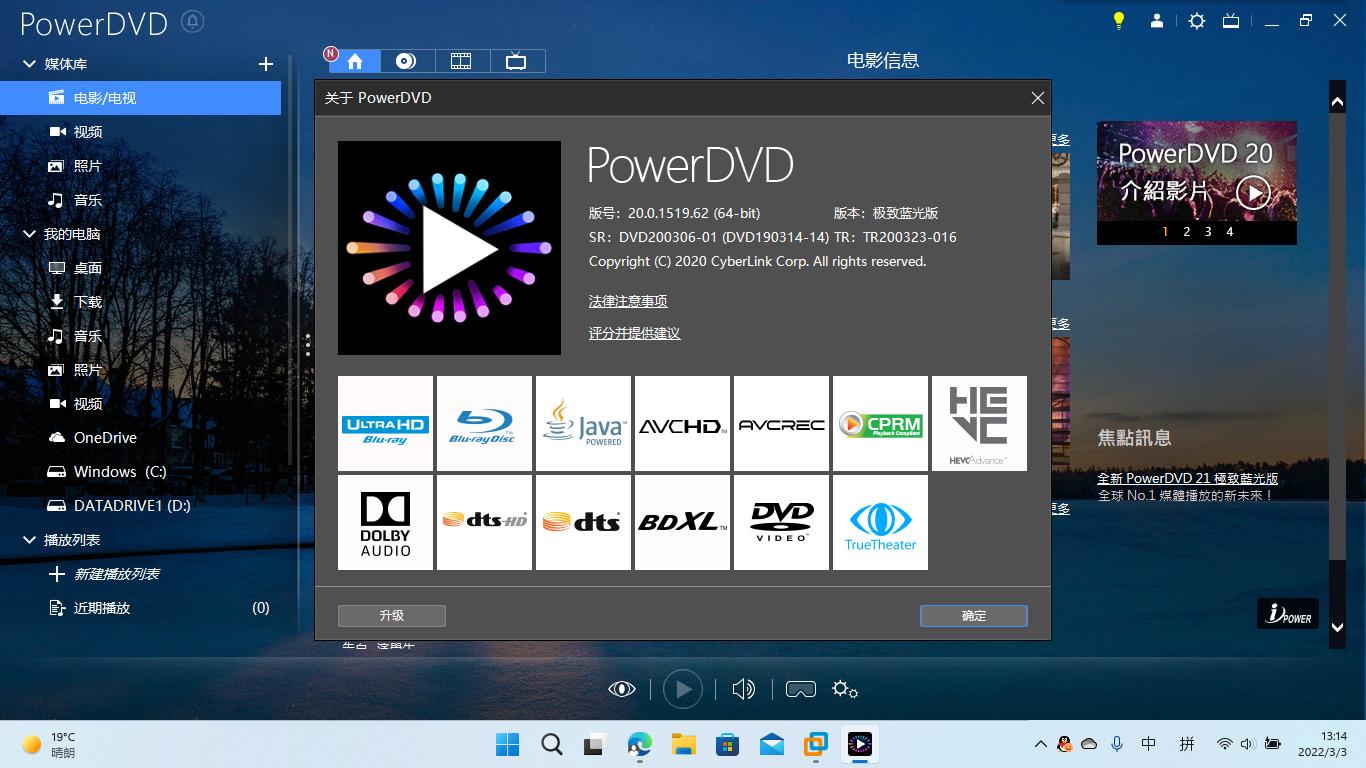Play the PowerDVD 20 介紹影片 video
The height and width of the screenshot is (768, 1366).
(x=1253, y=192)
